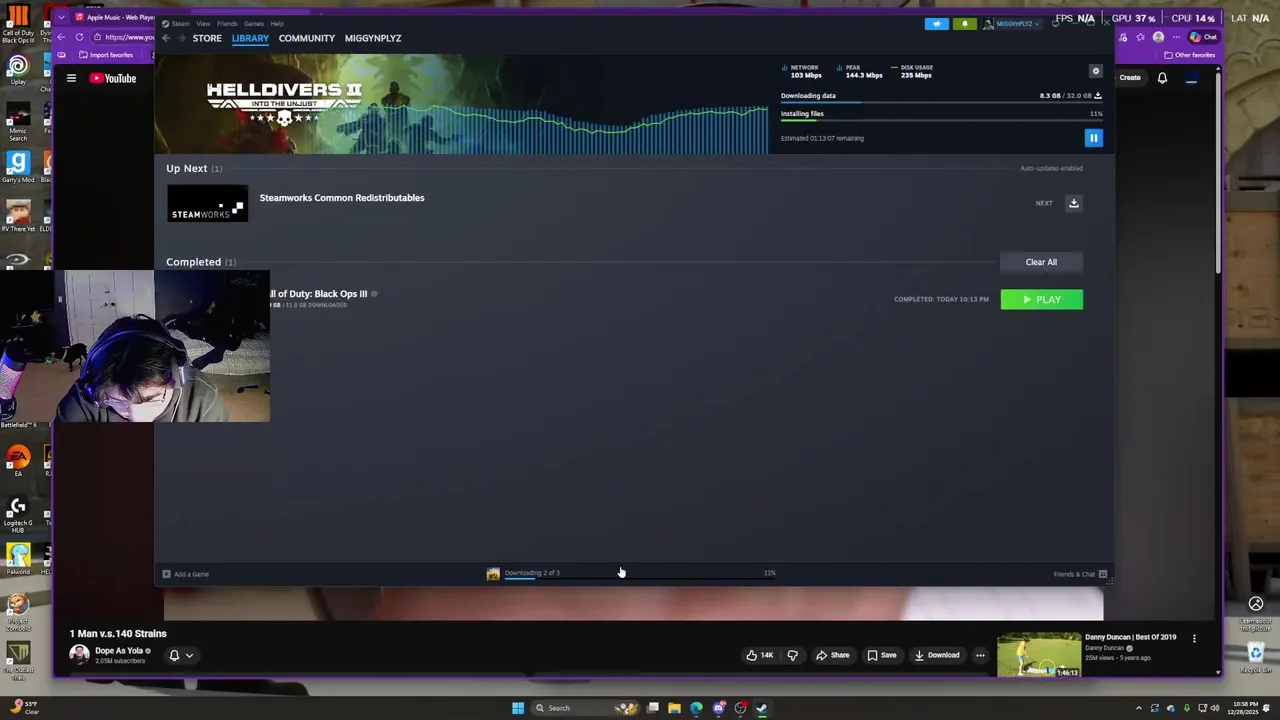This screenshot has width=1280, height=720.
Task: Open Windows Start menu
Action: coord(518,708)
